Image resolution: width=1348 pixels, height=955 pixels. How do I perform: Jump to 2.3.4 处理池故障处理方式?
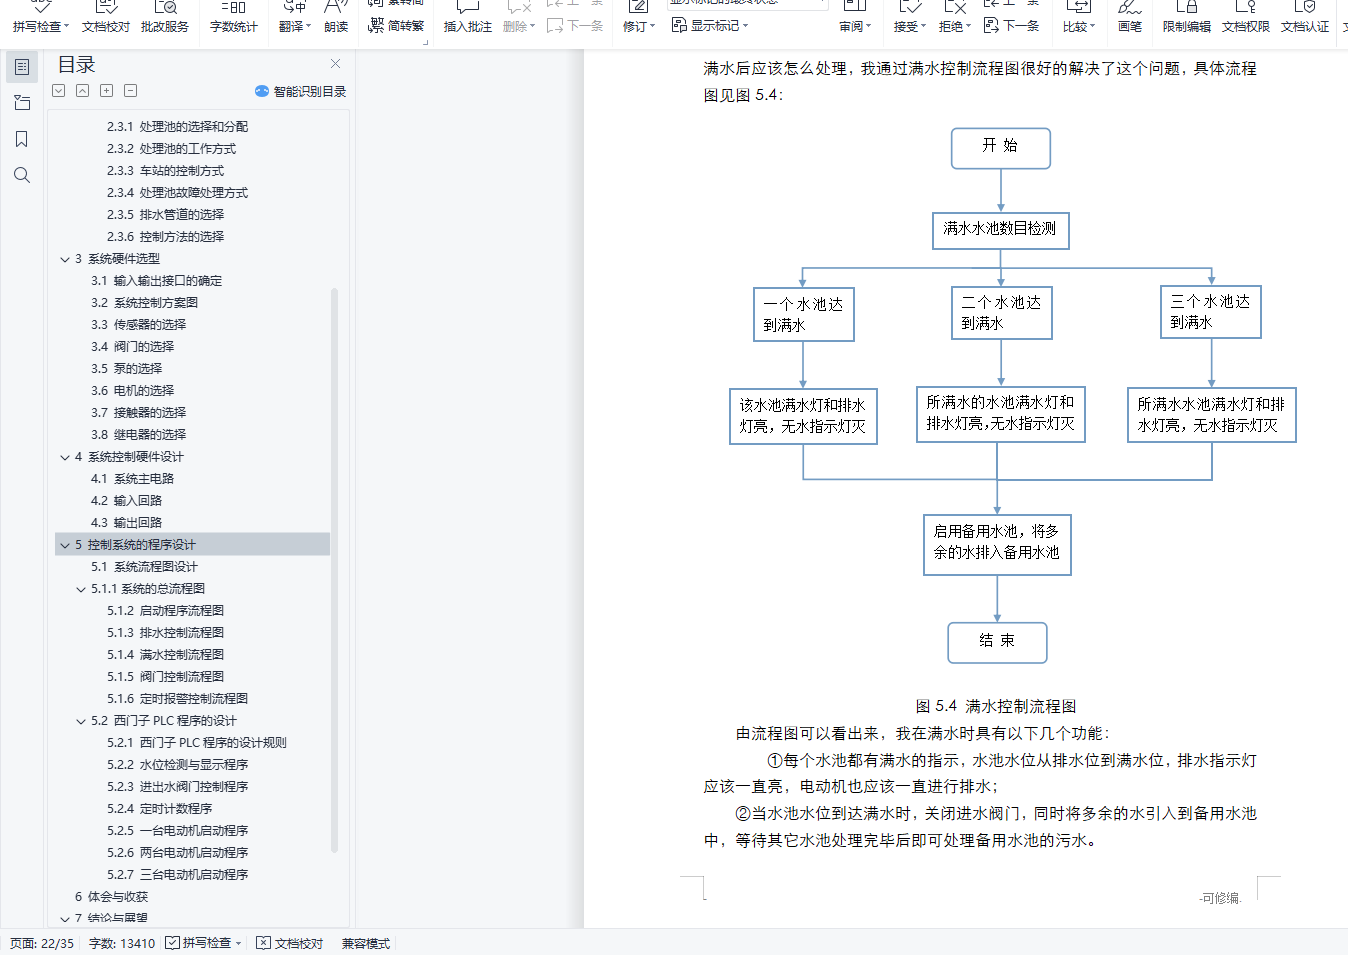click(x=178, y=193)
